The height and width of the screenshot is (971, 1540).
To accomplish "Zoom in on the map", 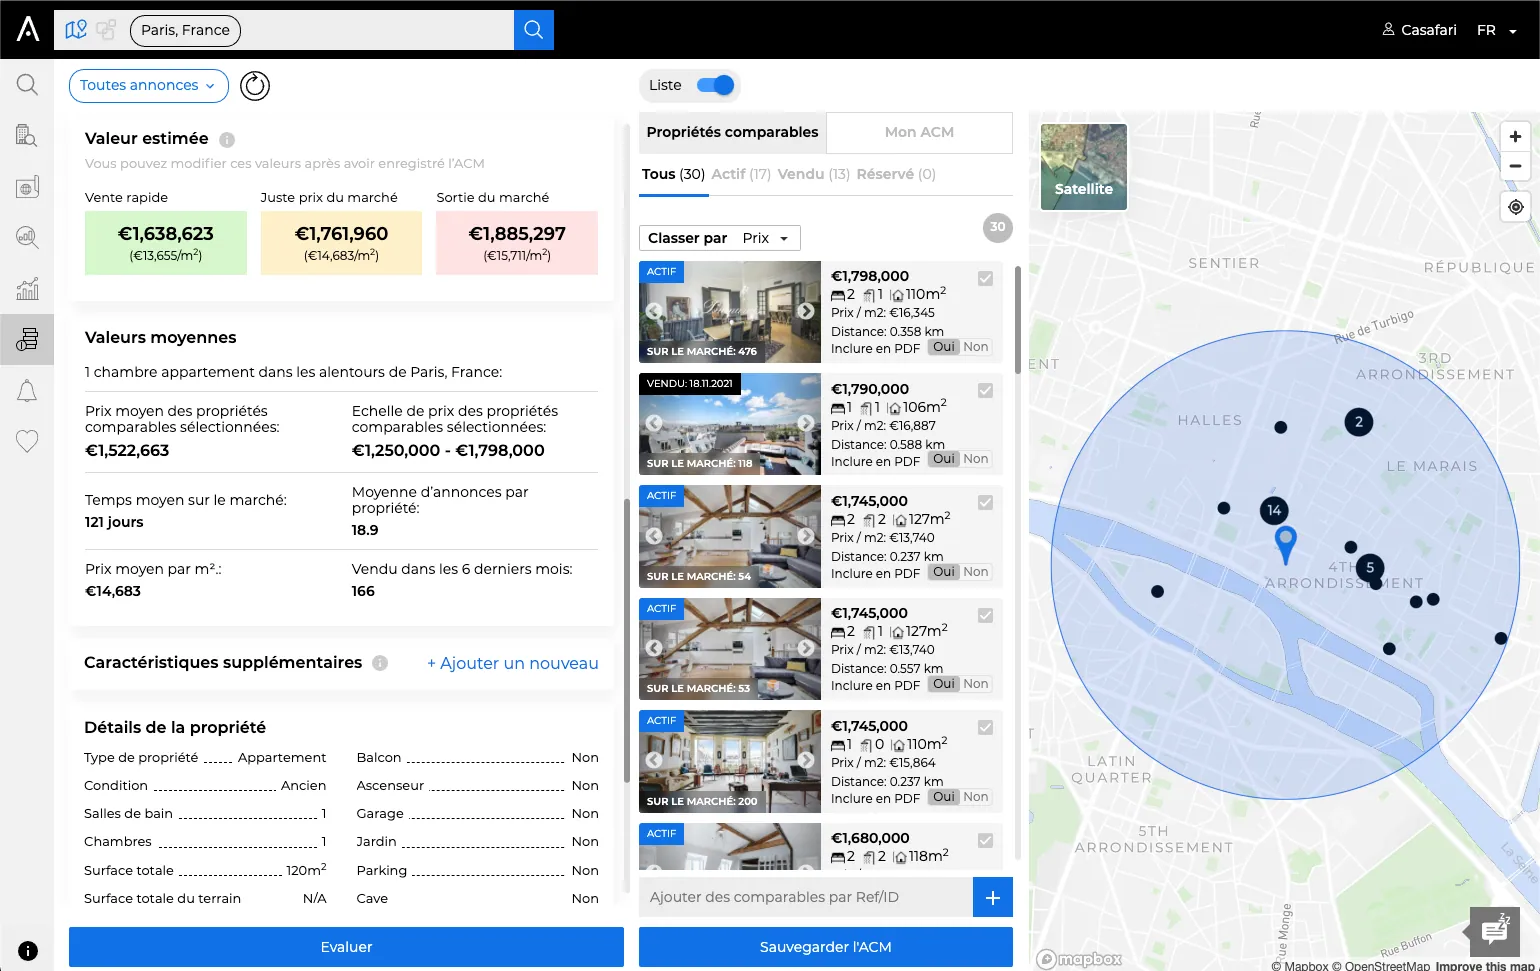I will 1515,137.
